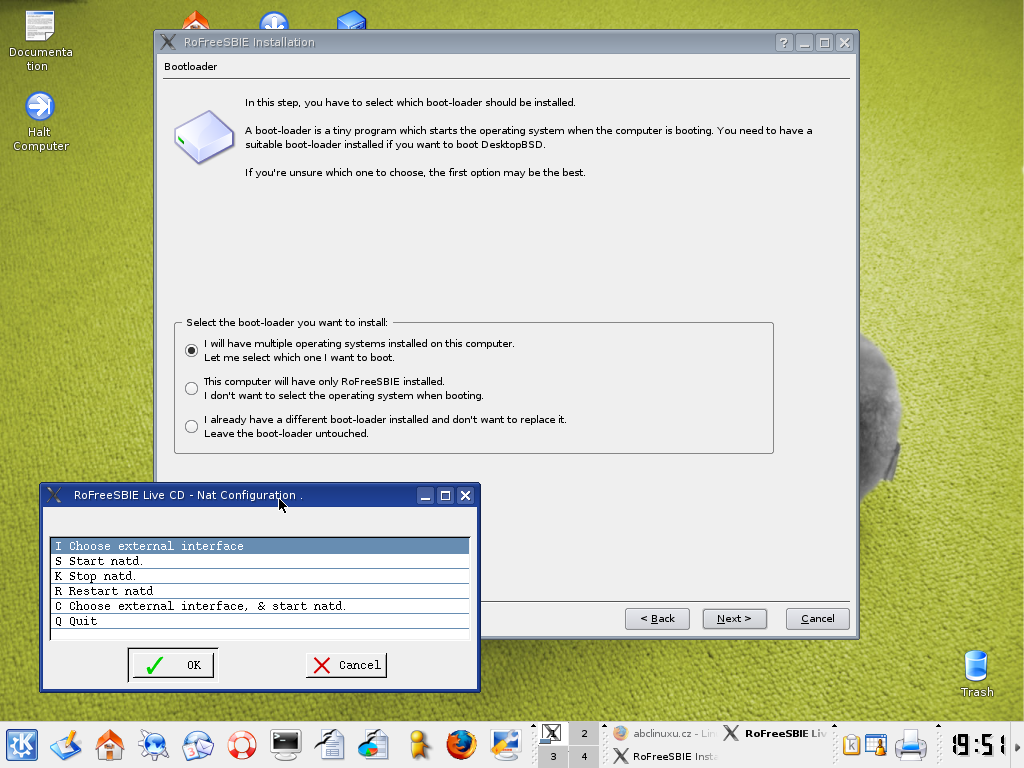Screen dimensions: 1024x768
Task: Launch the Konsole terminal icon
Action: tap(286, 744)
